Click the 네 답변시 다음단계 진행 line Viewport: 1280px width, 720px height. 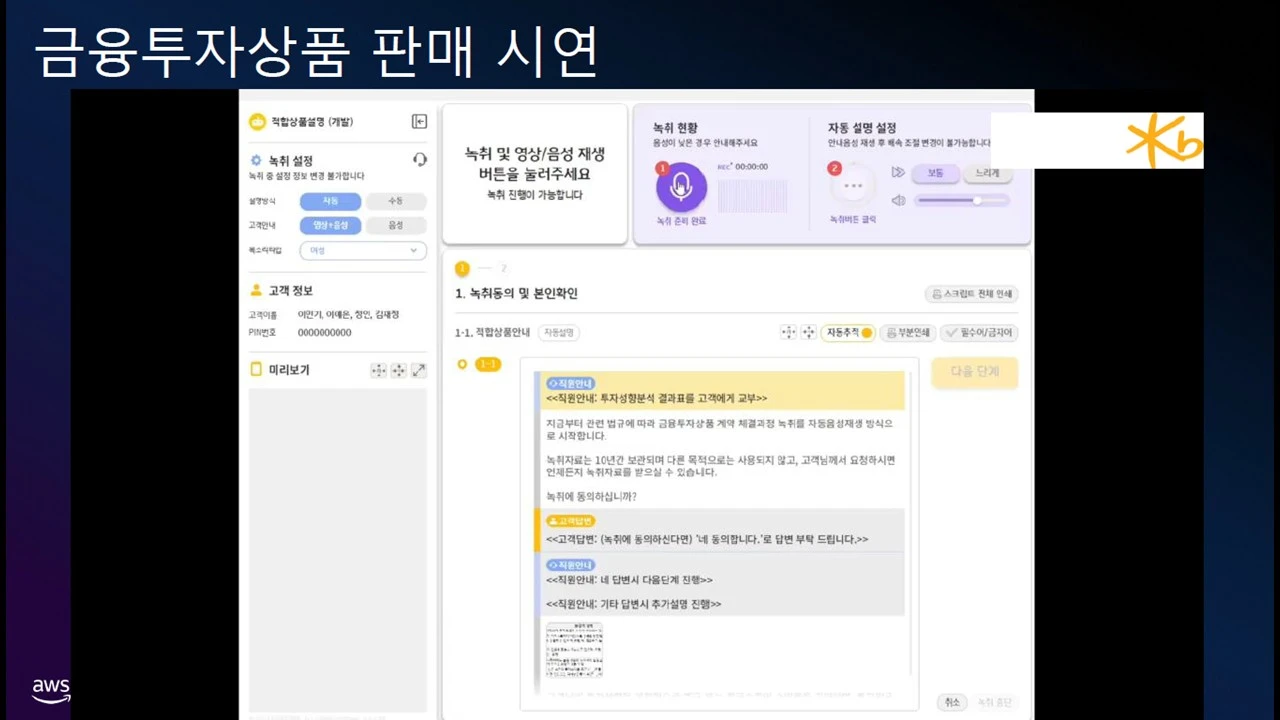(x=629, y=580)
